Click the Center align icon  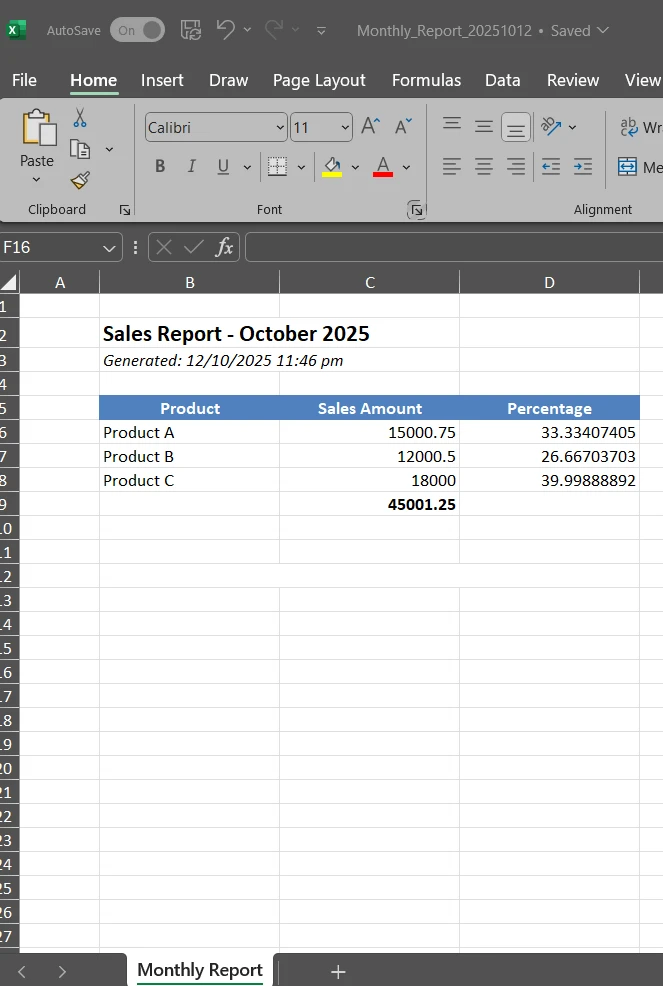[x=484, y=167]
